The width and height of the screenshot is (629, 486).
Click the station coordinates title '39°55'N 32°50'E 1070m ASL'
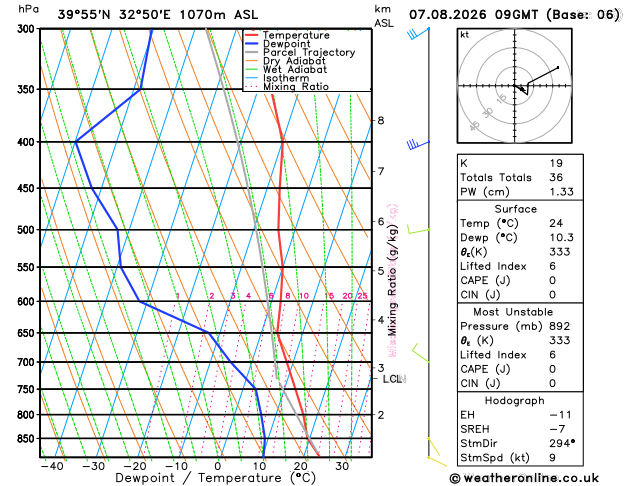158,15
